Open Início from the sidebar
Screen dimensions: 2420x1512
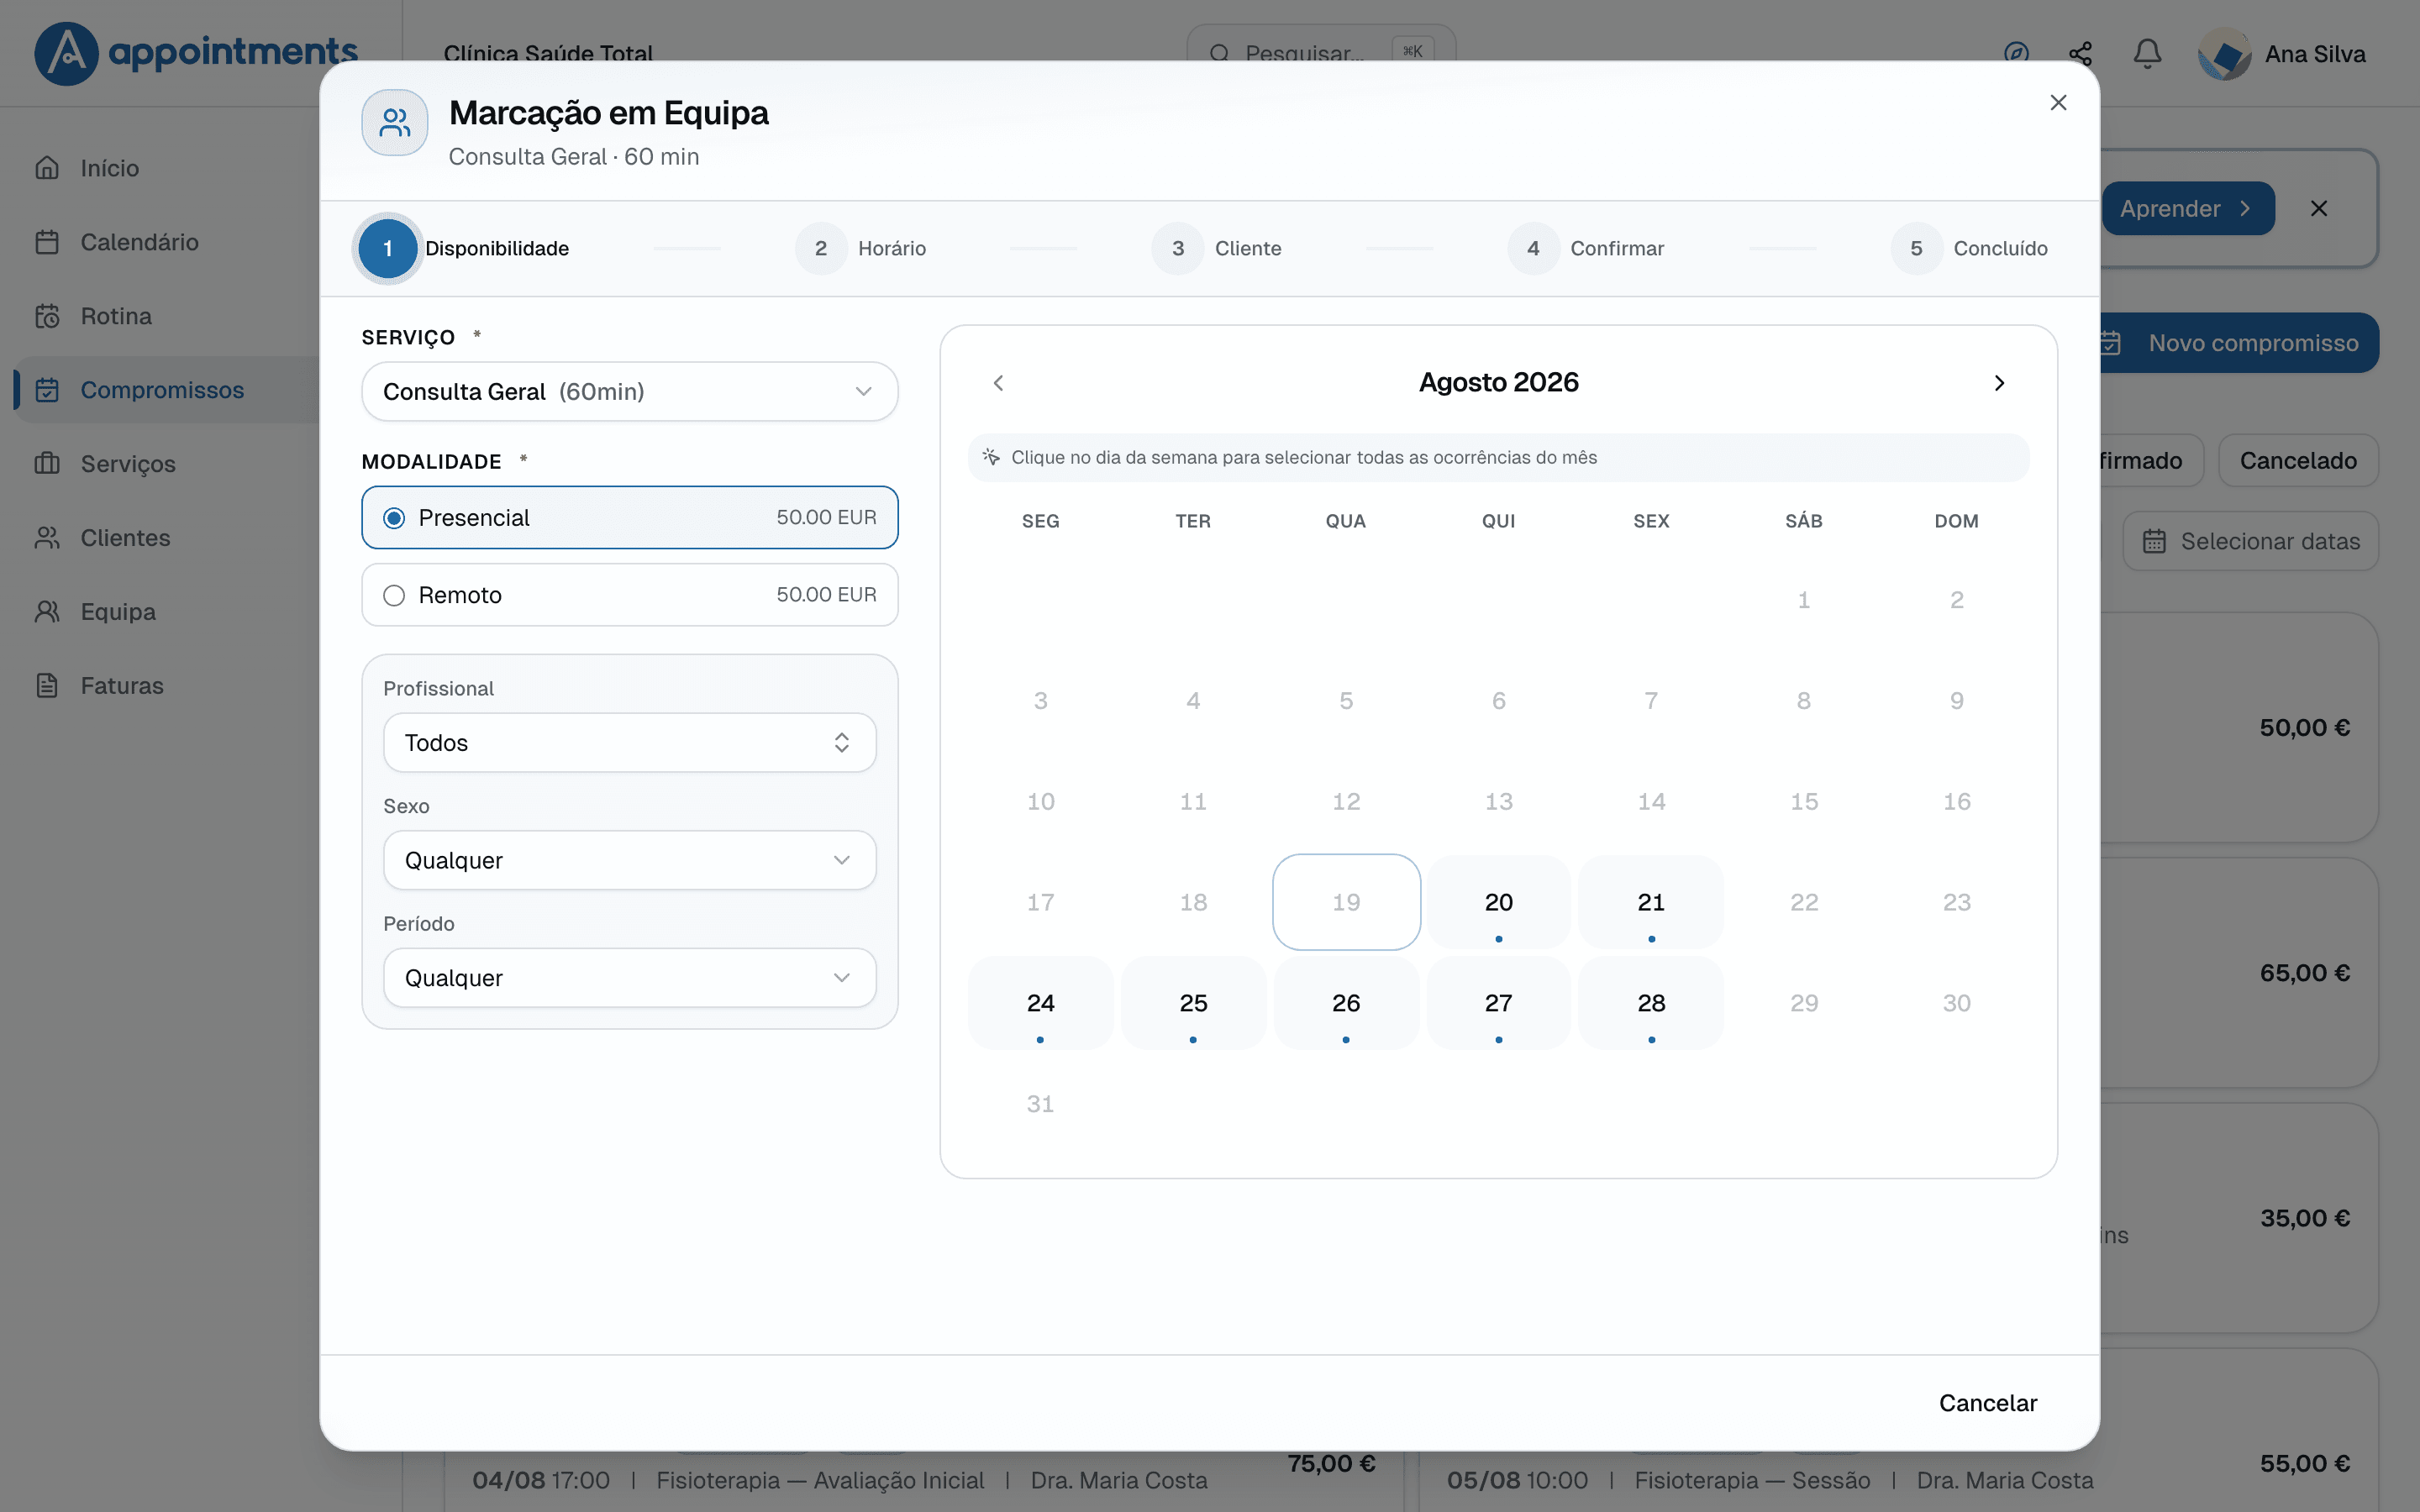pos(110,168)
